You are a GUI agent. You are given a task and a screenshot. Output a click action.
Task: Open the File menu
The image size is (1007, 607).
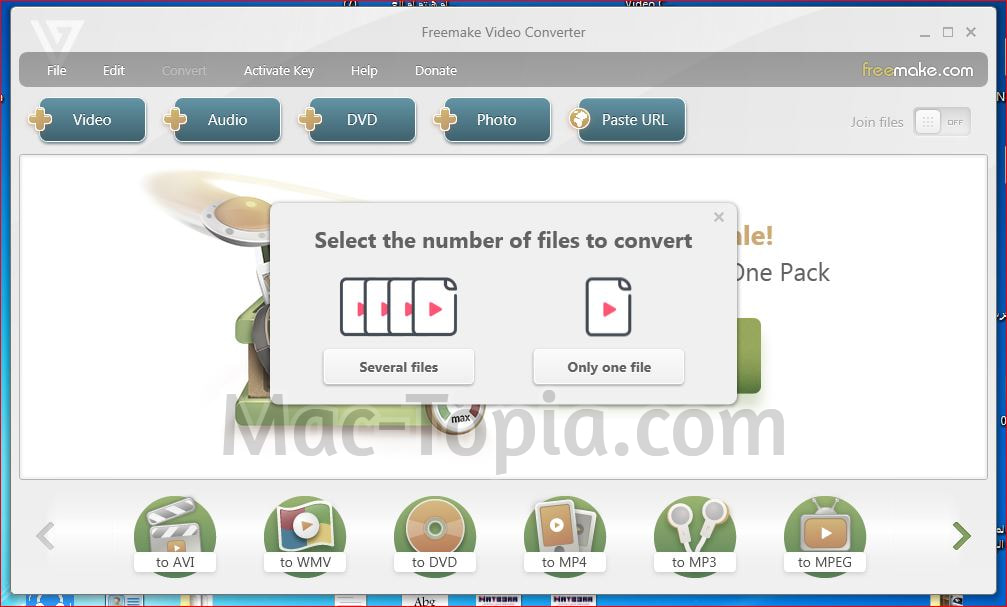[57, 71]
